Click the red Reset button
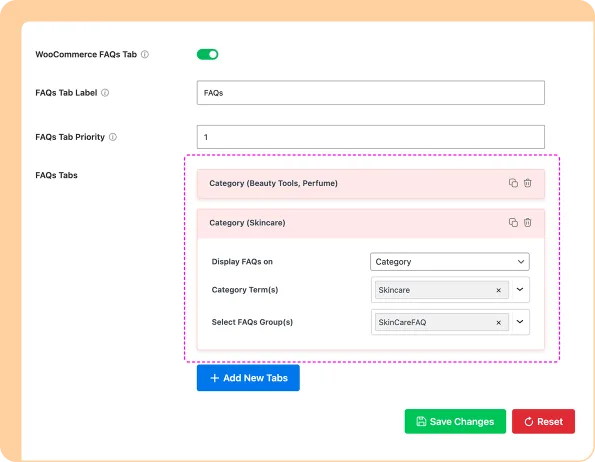 click(x=543, y=421)
